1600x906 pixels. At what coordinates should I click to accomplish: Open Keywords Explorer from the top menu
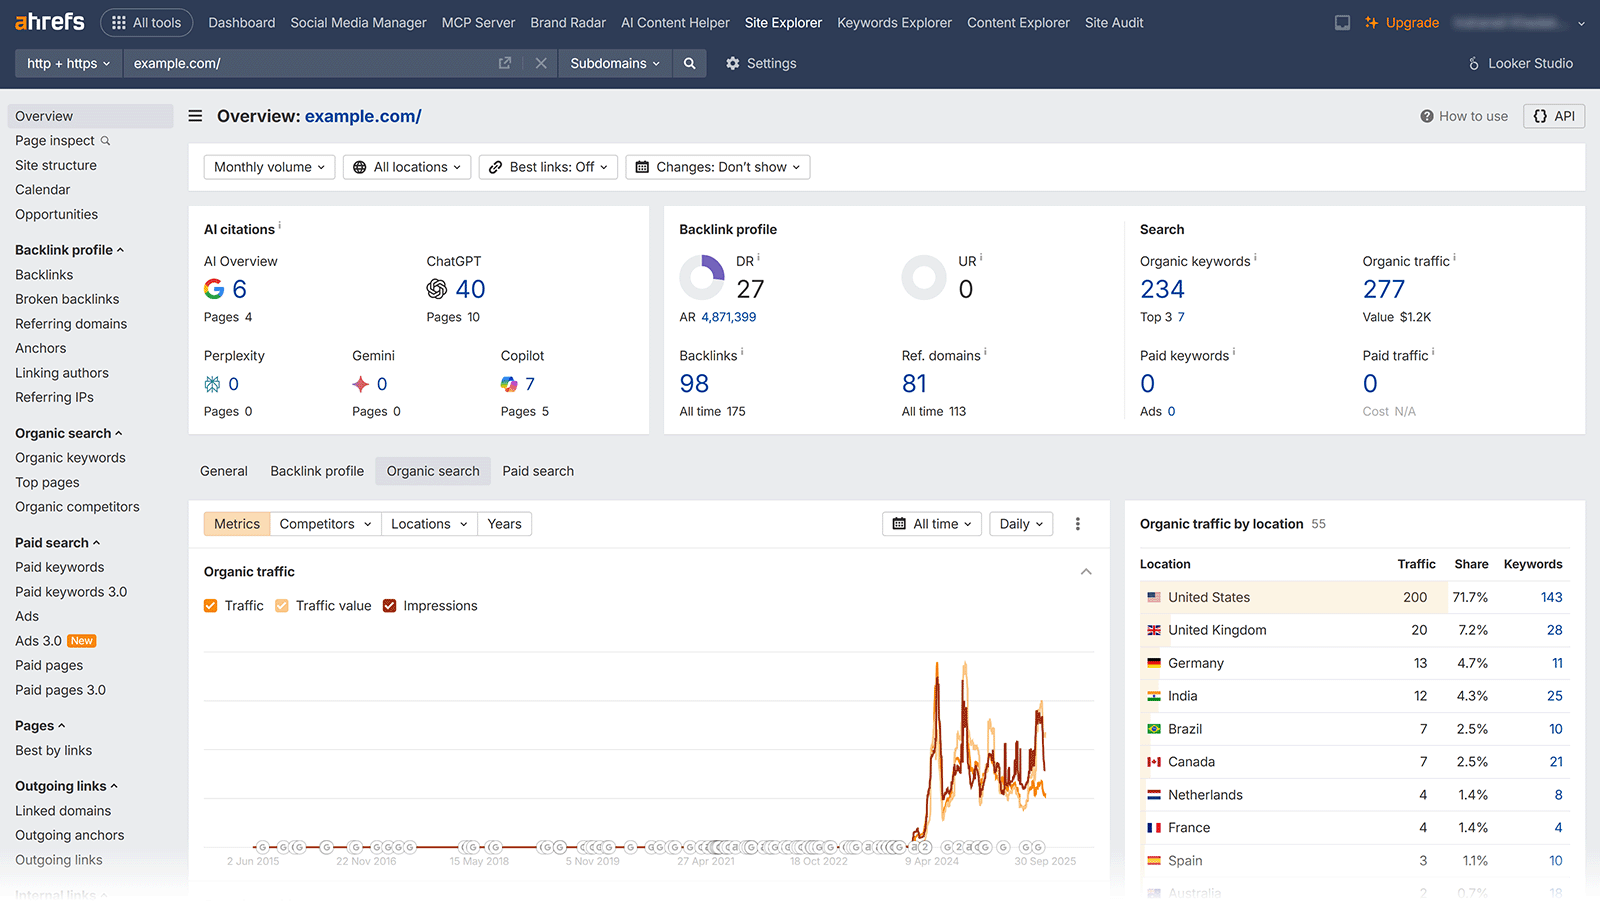click(x=894, y=22)
